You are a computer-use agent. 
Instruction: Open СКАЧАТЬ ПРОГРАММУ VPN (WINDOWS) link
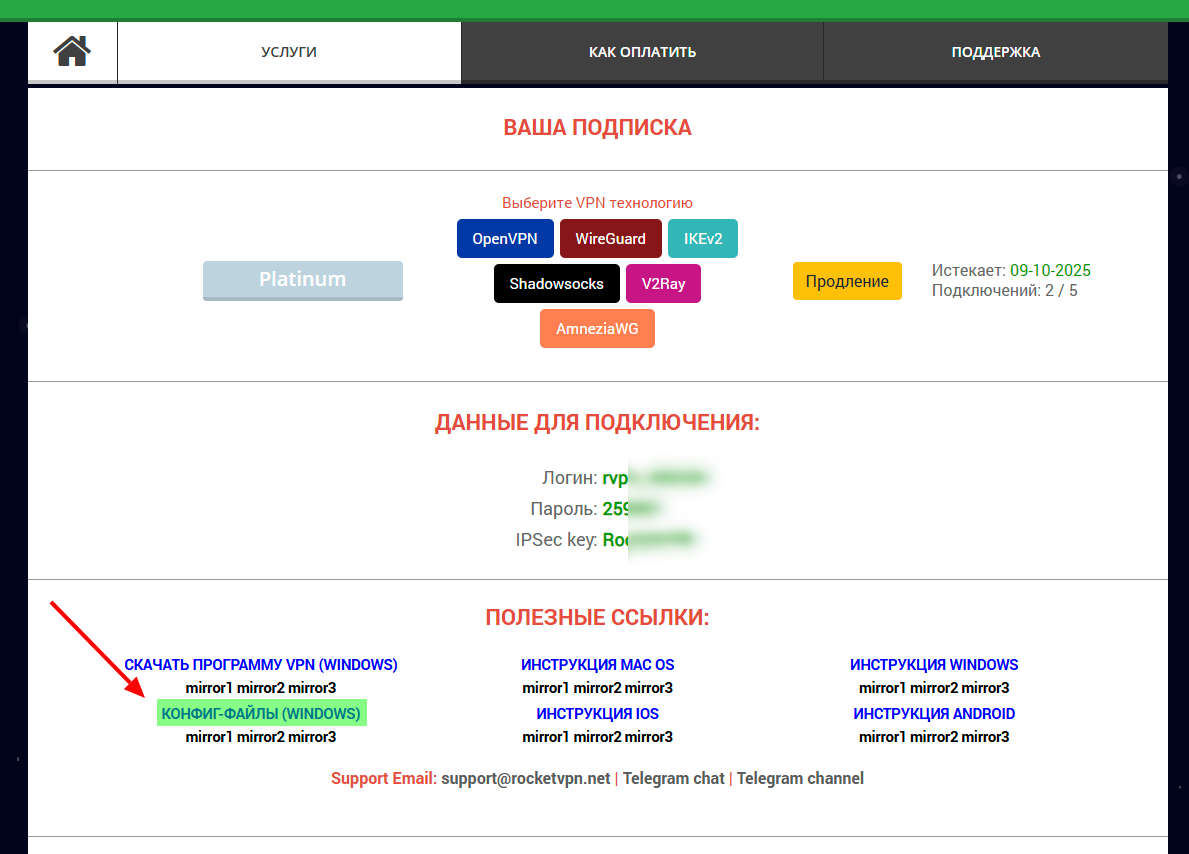click(261, 665)
